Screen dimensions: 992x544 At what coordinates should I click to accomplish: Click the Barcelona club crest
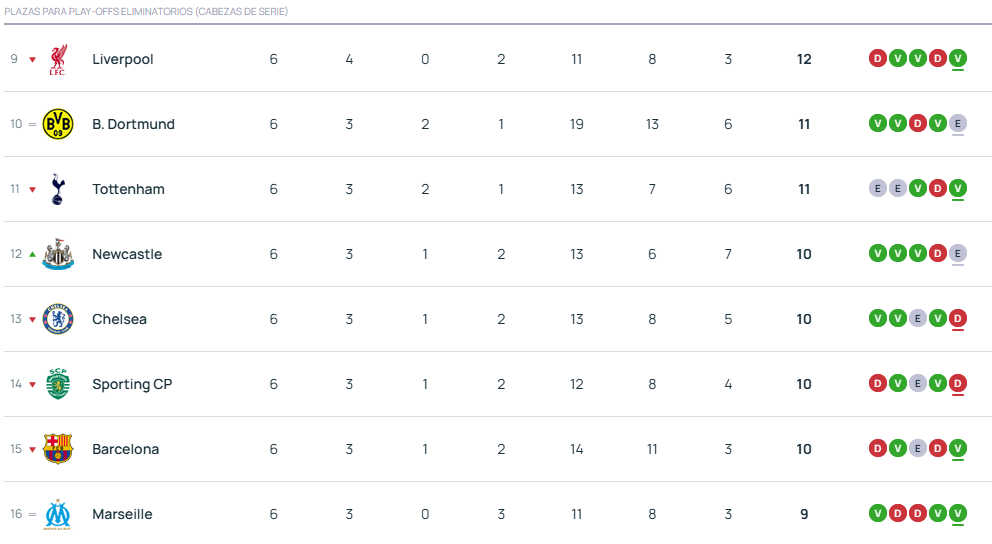click(x=58, y=449)
